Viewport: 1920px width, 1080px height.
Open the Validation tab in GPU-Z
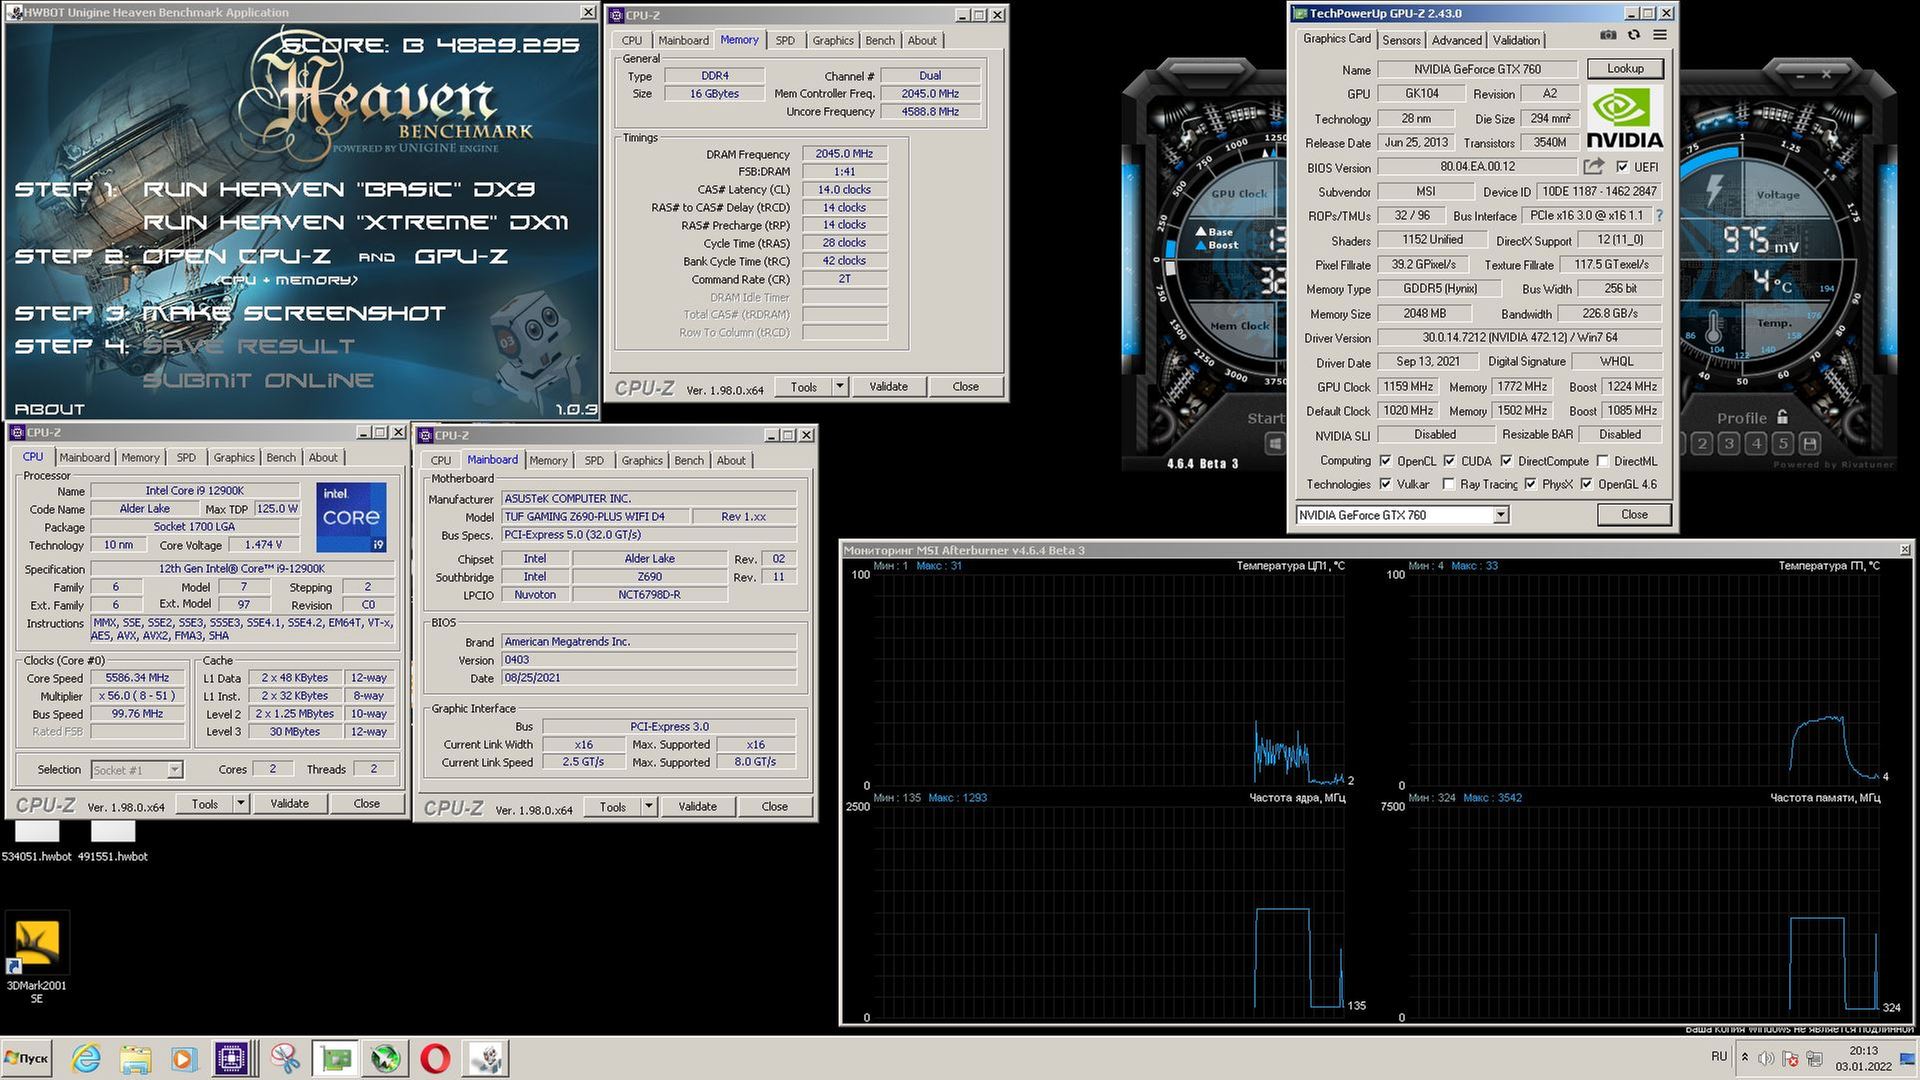[x=1516, y=40]
